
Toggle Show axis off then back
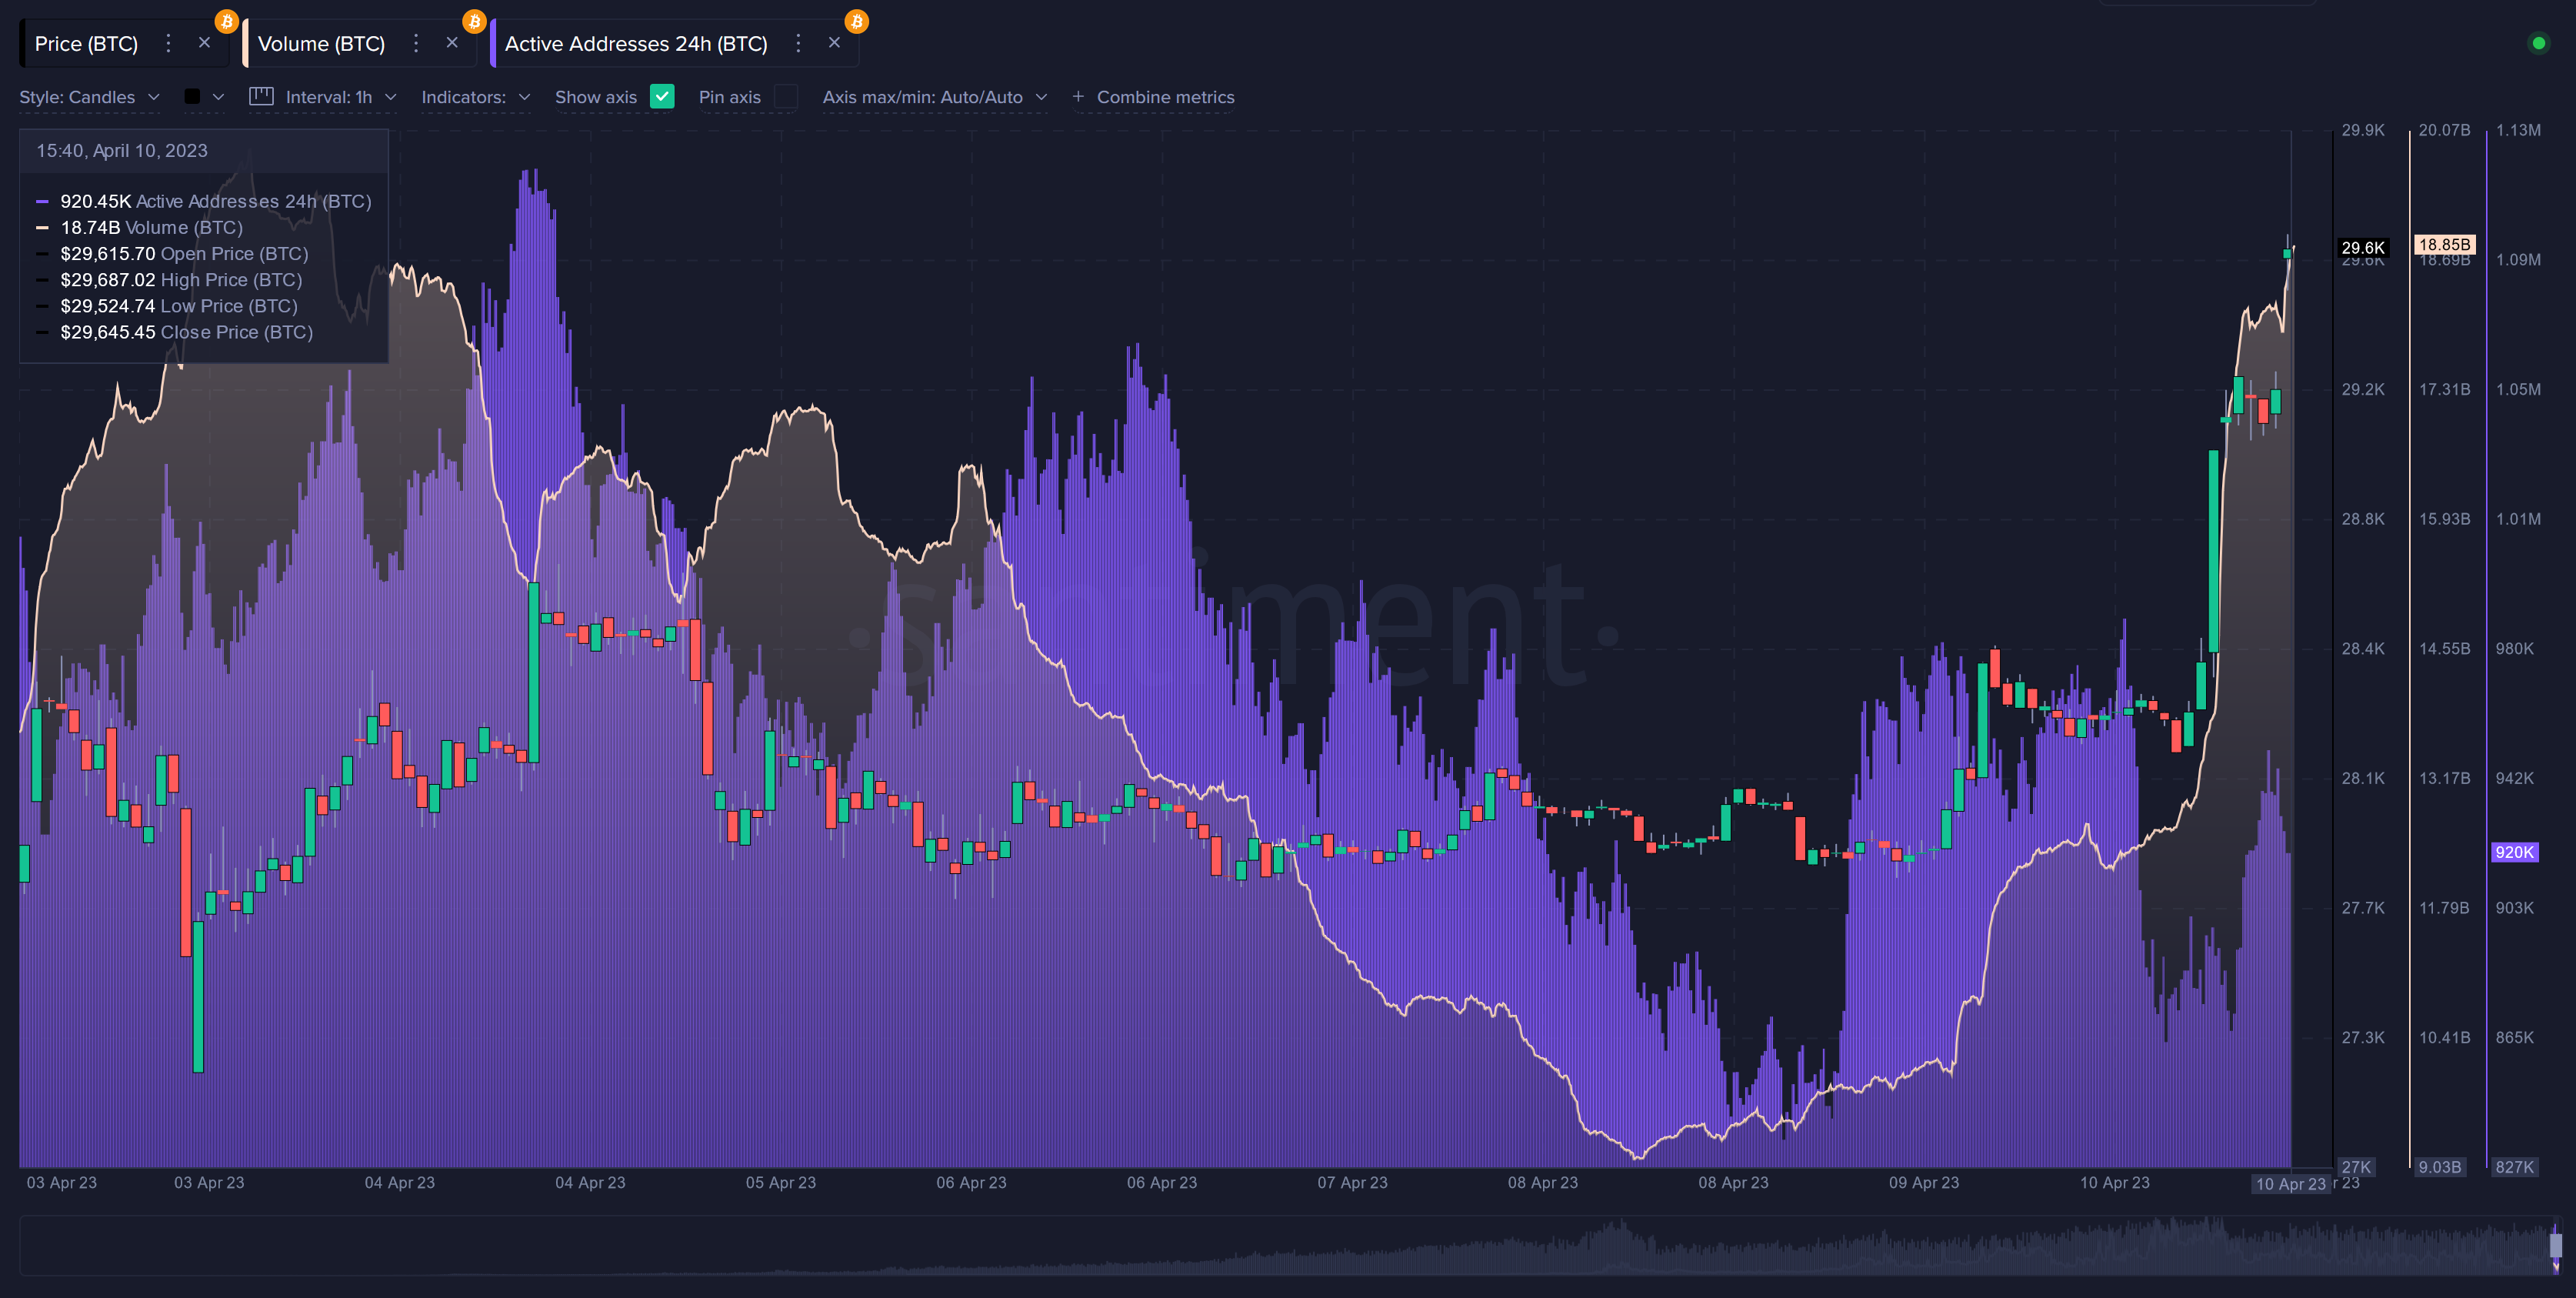661,97
